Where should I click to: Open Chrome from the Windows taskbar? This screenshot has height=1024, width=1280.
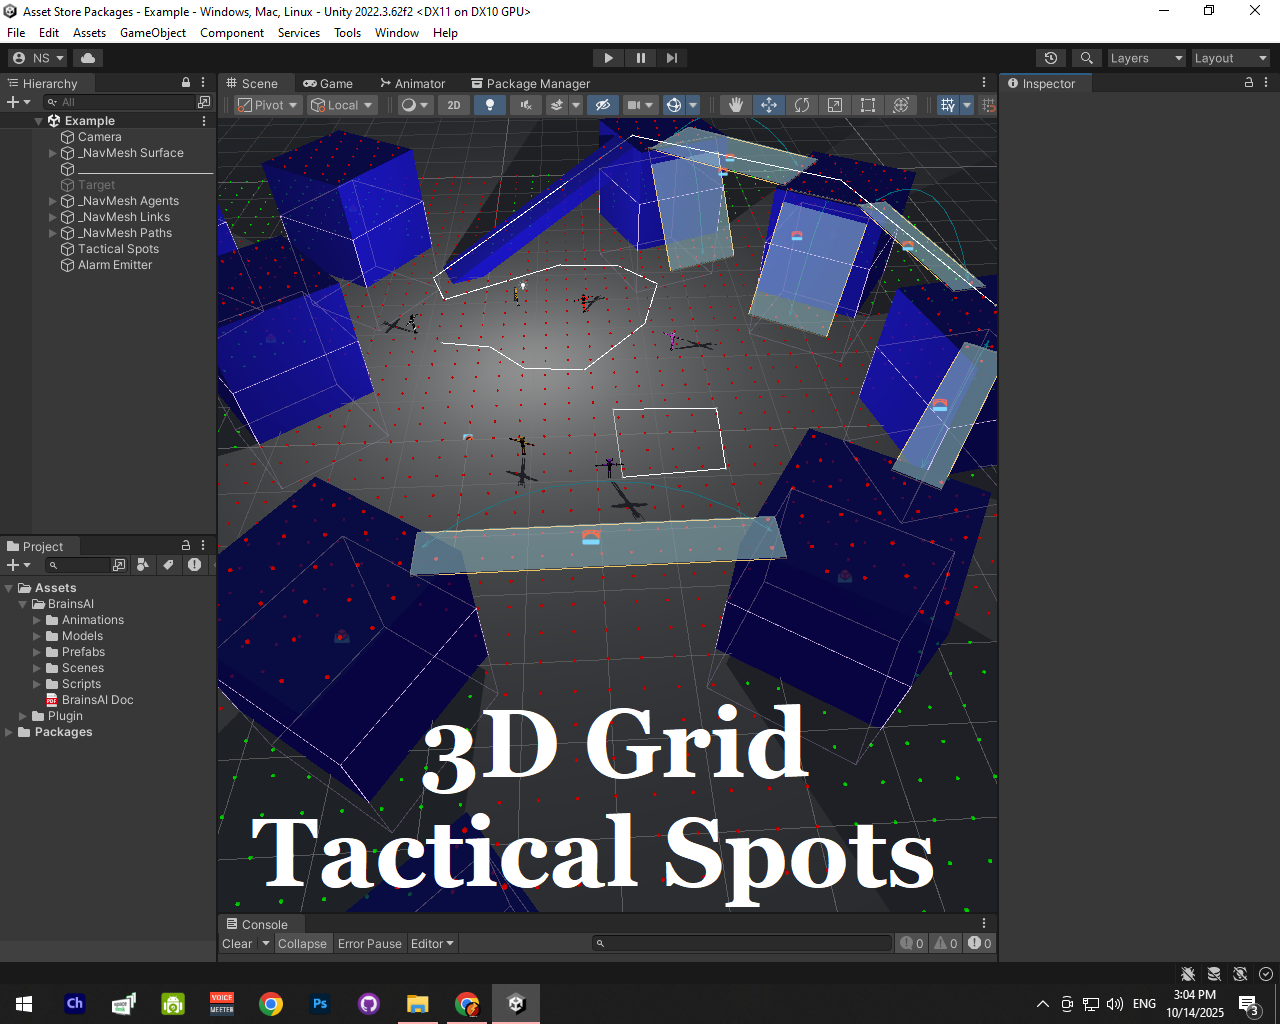point(271,1004)
